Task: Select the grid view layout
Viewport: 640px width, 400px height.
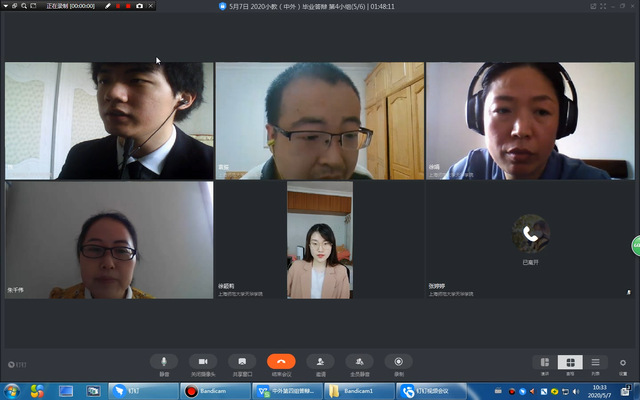Action: [570, 362]
